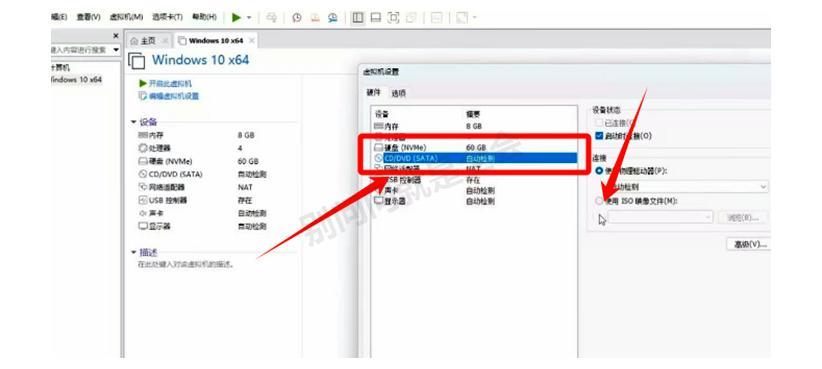
Task: Select the Windows 10 x64 tab
Action: (216, 41)
